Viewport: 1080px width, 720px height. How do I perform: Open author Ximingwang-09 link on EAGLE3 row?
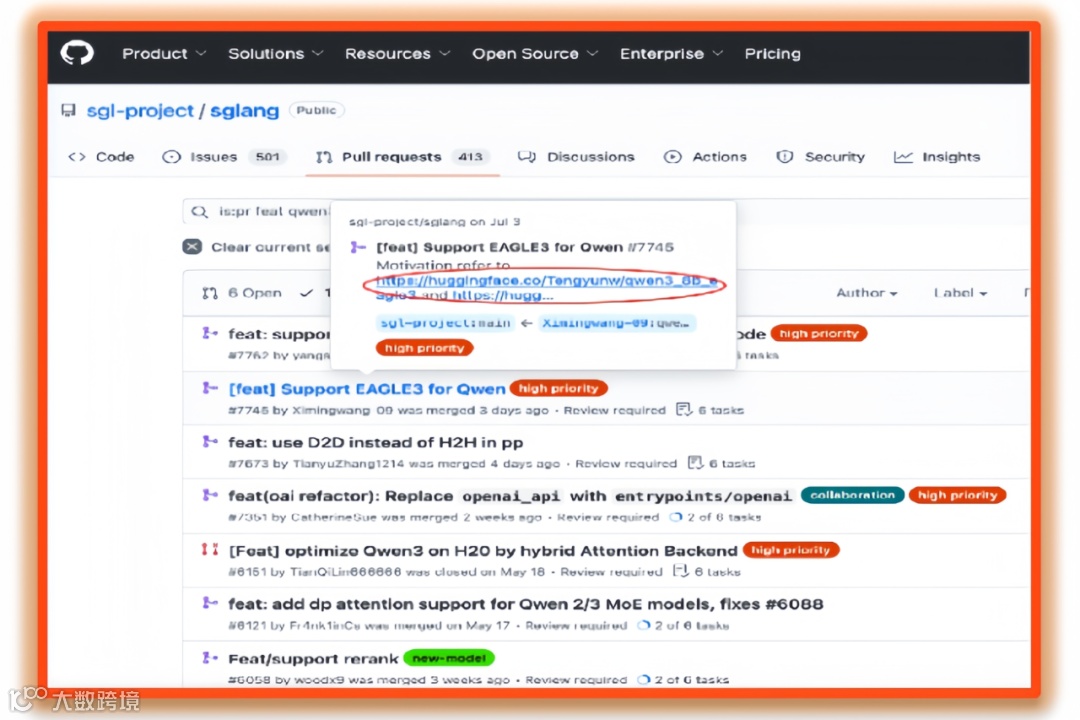(342, 411)
